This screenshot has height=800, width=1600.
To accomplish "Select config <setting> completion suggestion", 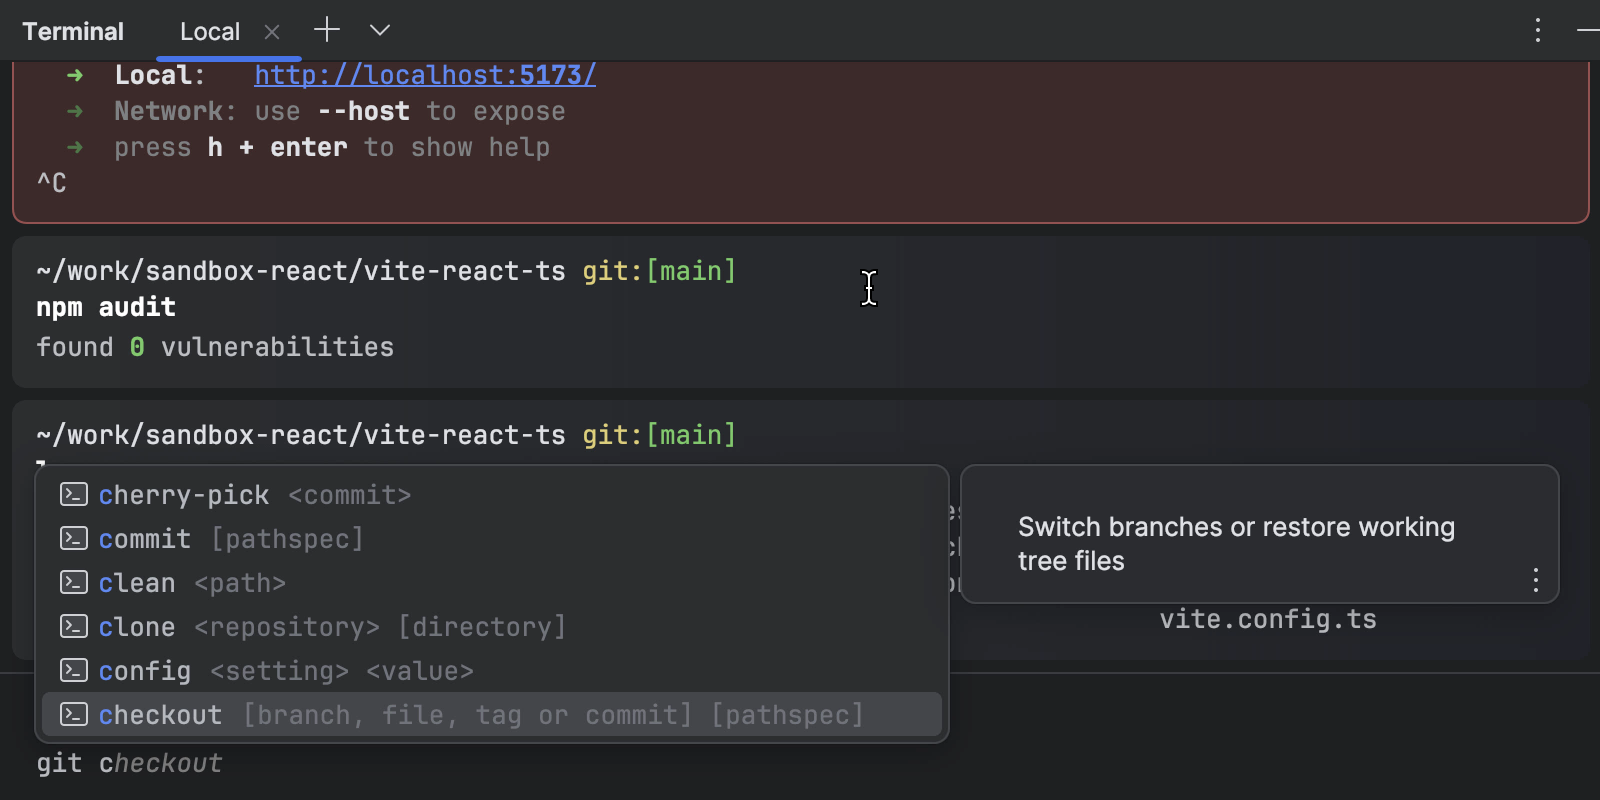I will click(x=491, y=671).
